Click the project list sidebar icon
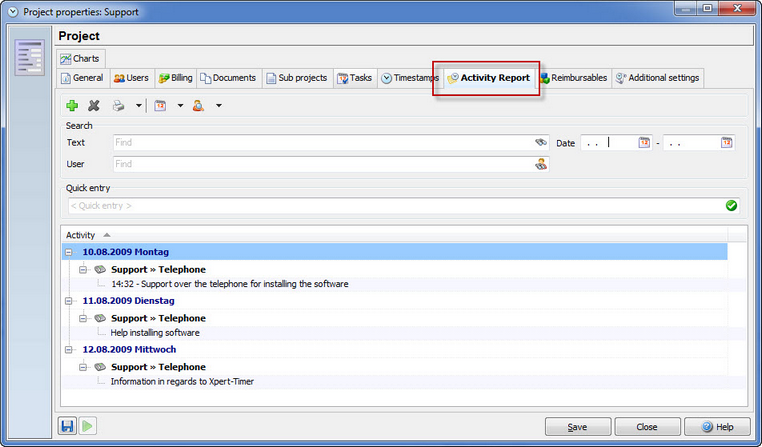 click(29, 57)
